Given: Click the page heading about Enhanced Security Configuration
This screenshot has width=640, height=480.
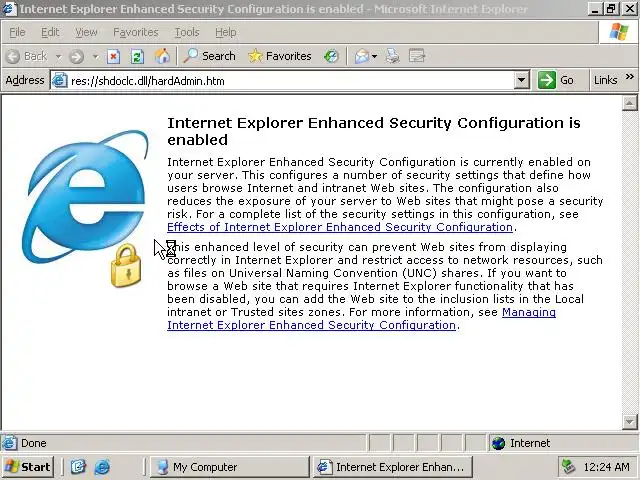Looking at the screenshot, I should coord(373,131).
